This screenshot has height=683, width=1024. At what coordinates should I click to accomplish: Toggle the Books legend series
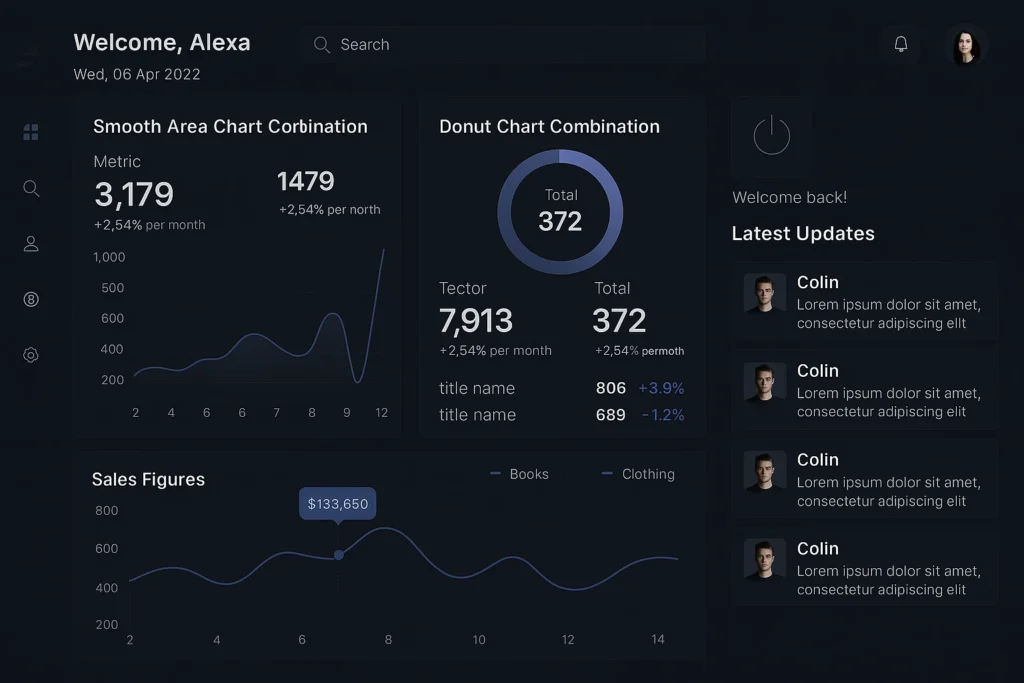pos(520,474)
